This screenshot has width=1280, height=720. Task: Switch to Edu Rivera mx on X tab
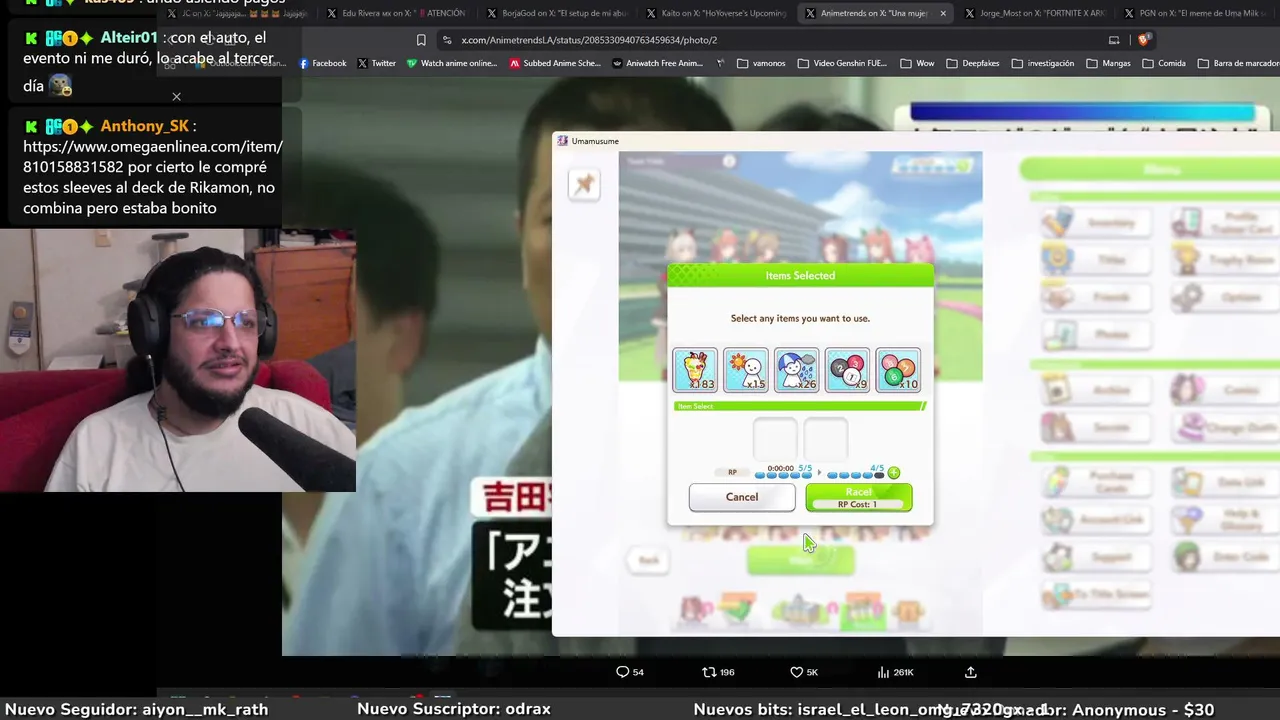point(397,13)
